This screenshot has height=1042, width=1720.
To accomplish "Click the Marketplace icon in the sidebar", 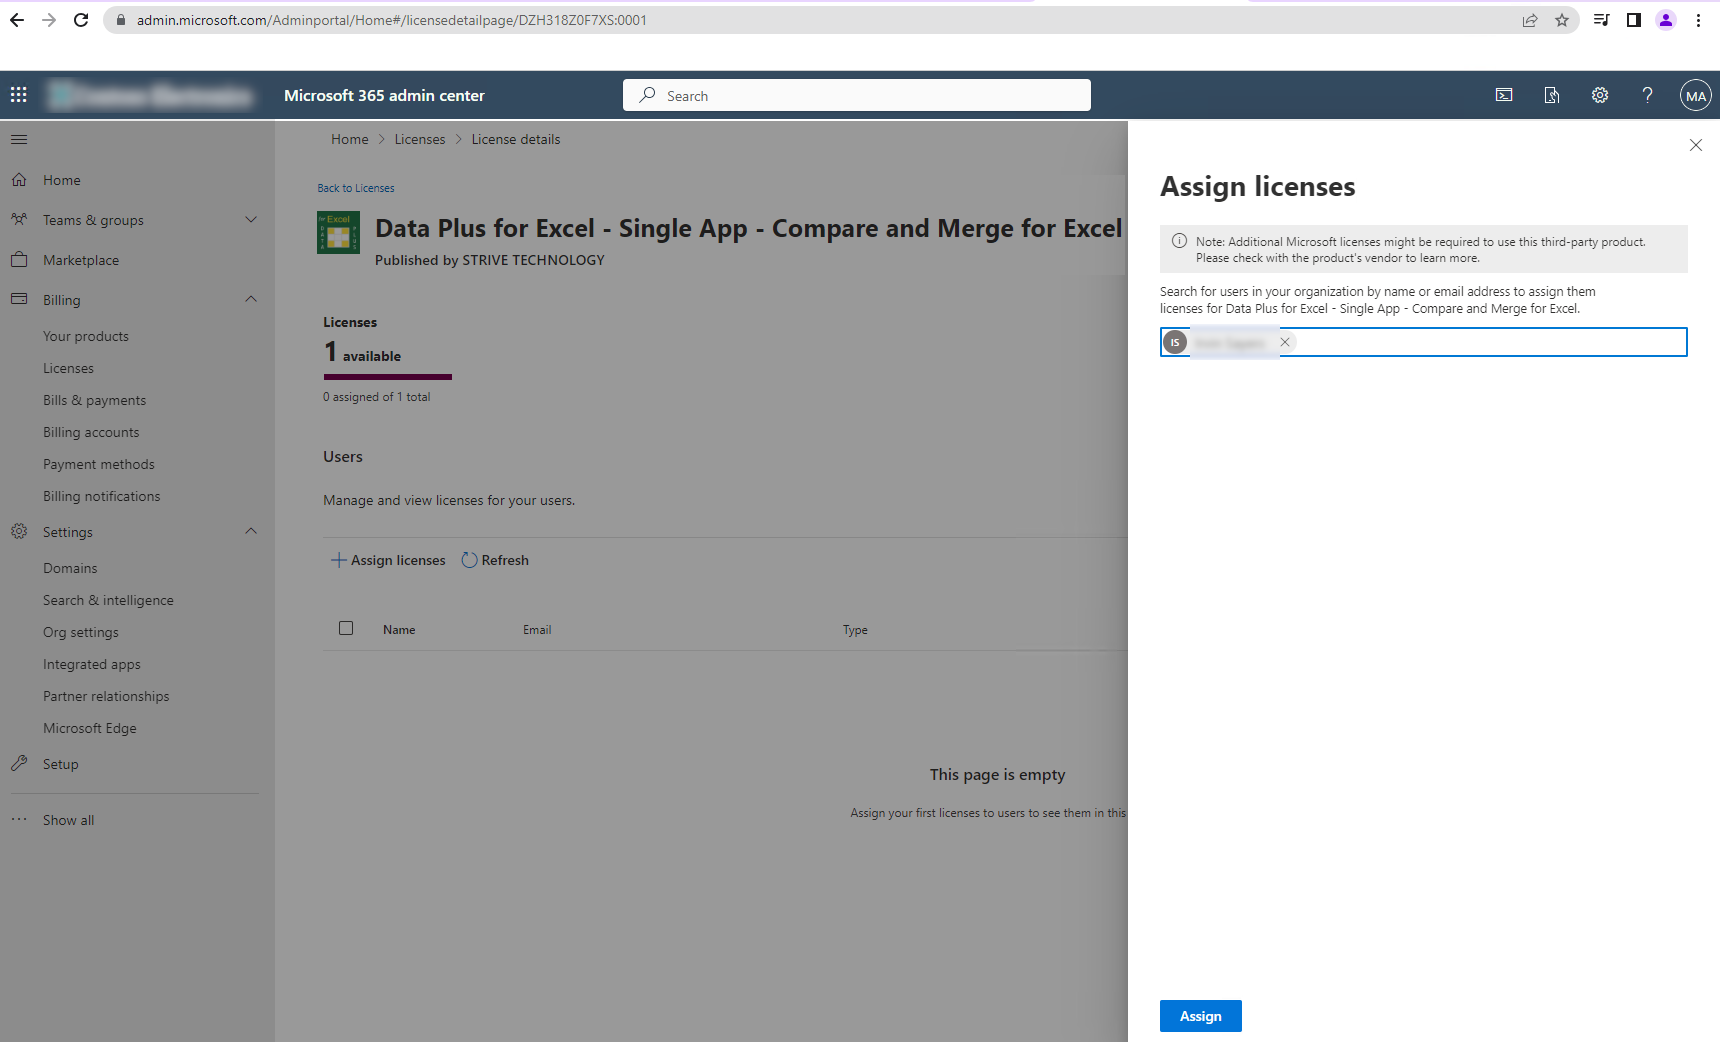I will pyautogui.click(x=19, y=259).
